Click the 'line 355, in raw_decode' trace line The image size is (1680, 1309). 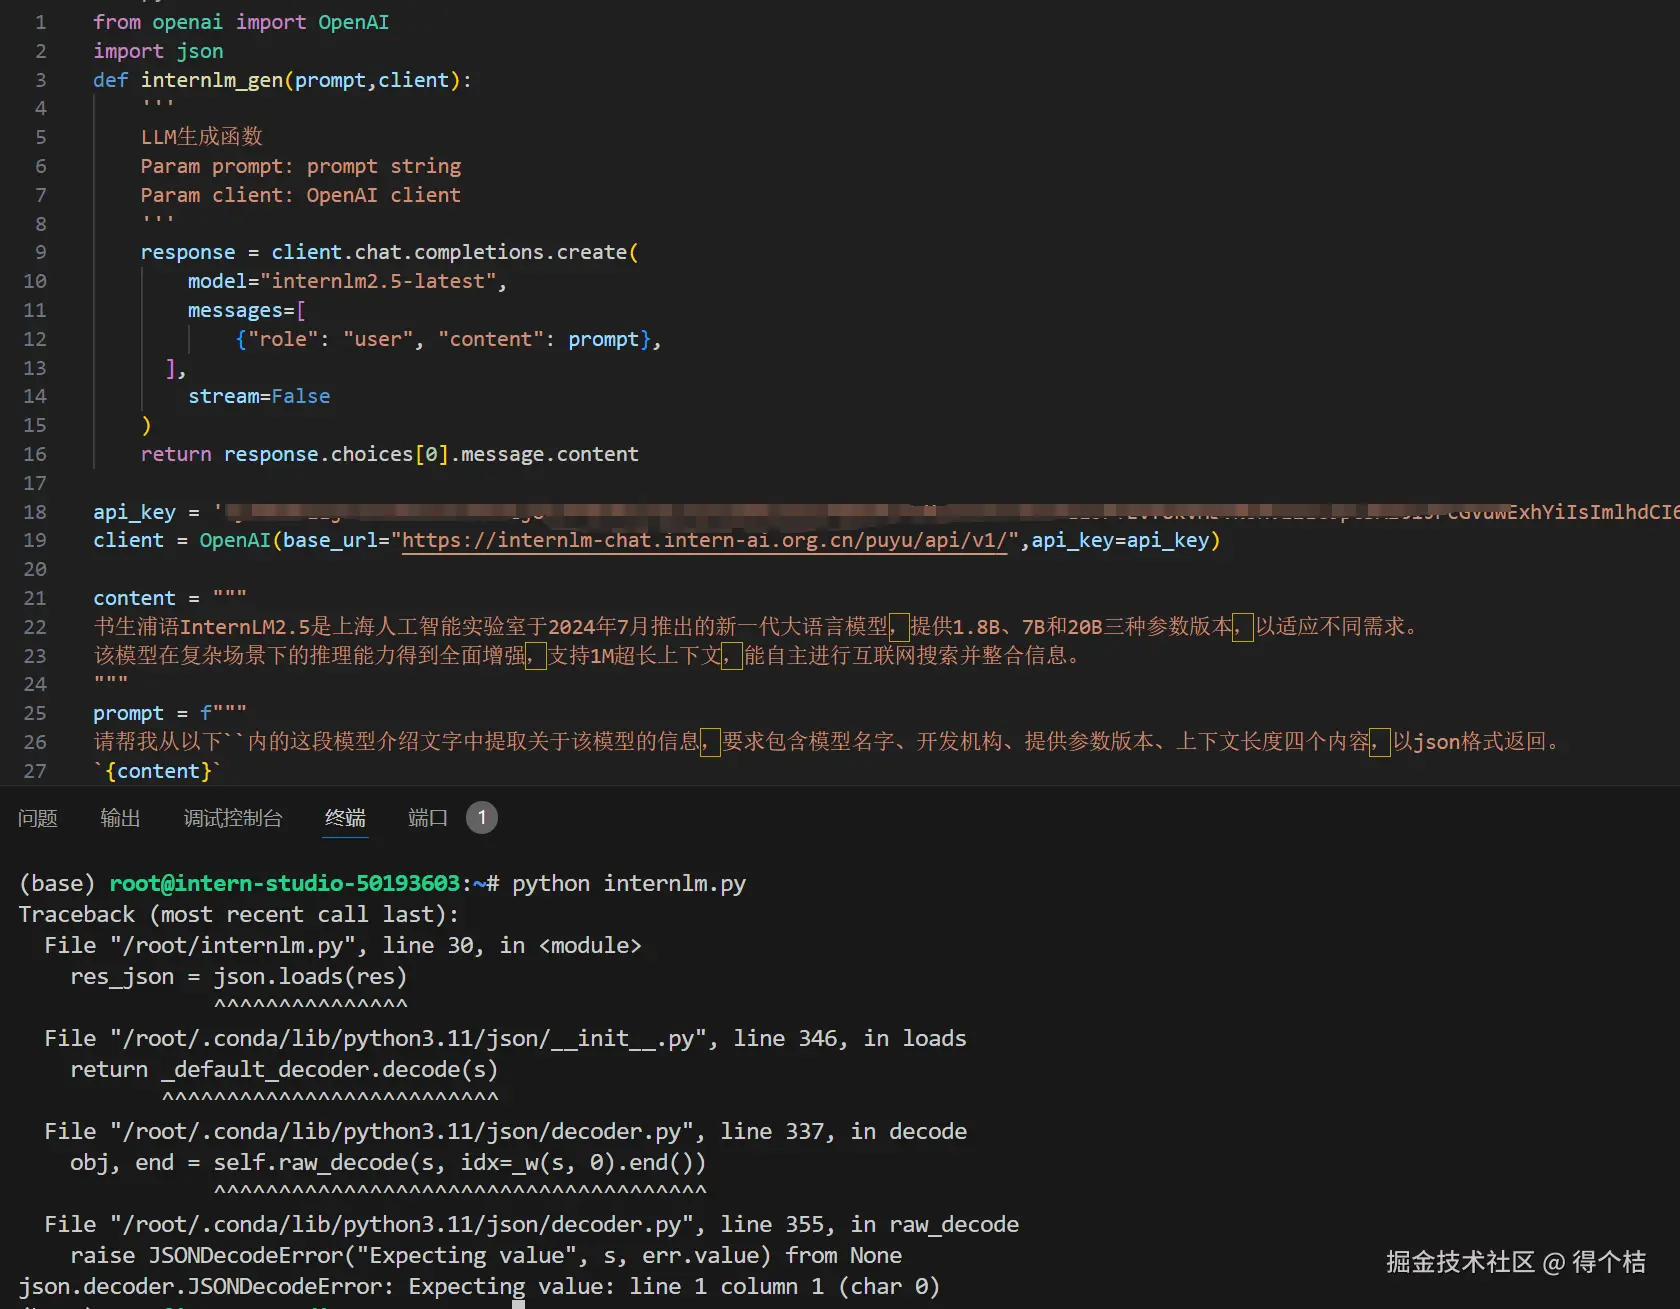(x=532, y=1225)
